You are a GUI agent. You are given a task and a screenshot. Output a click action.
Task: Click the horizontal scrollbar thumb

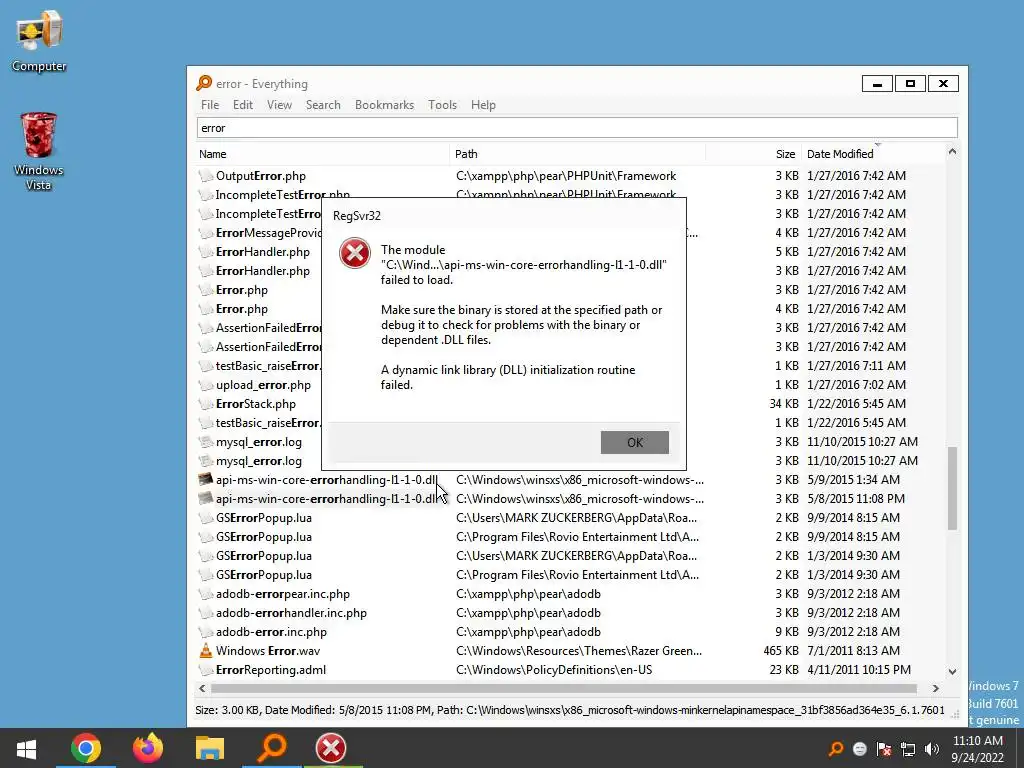click(x=564, y=688)
